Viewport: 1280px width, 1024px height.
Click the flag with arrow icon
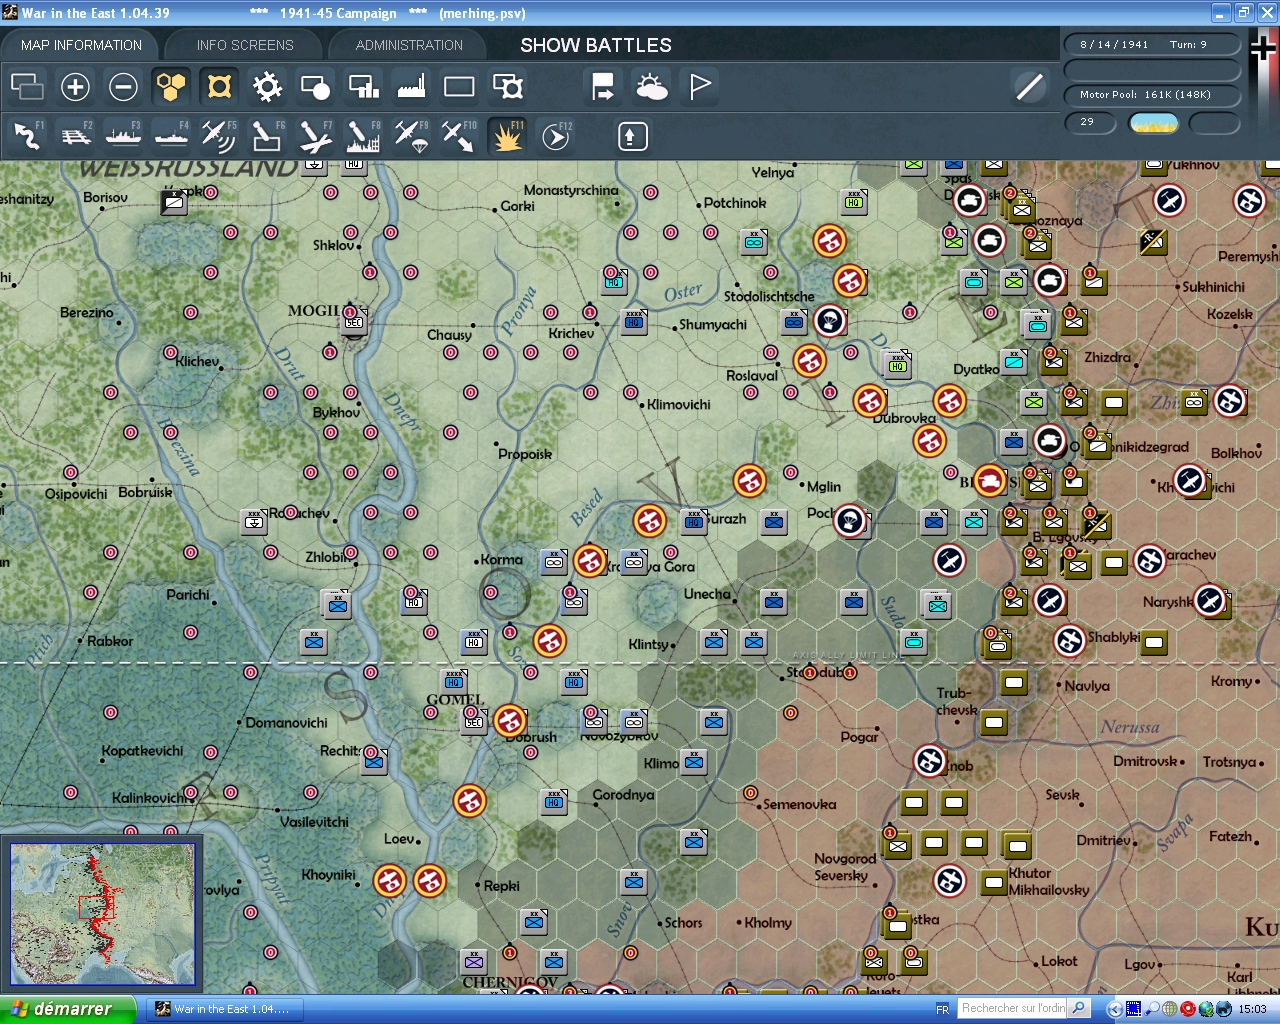pyautogui.click(x=603, y=87)
